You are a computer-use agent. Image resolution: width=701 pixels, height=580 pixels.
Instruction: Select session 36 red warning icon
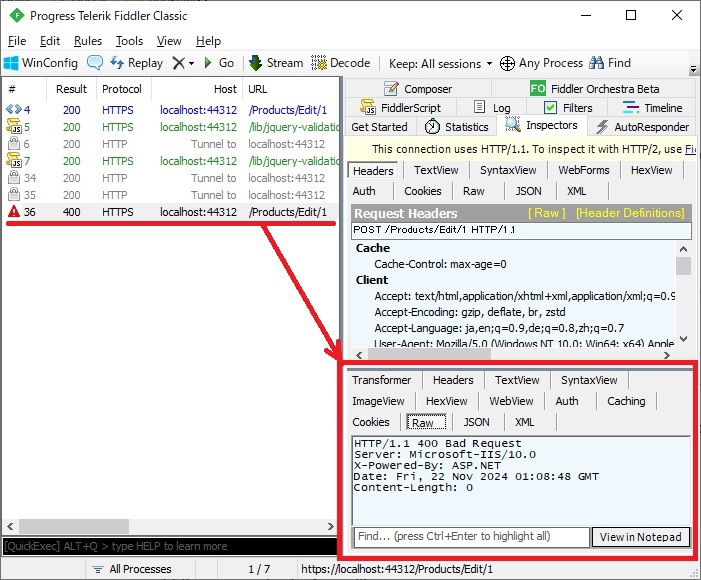coord(14,211)
